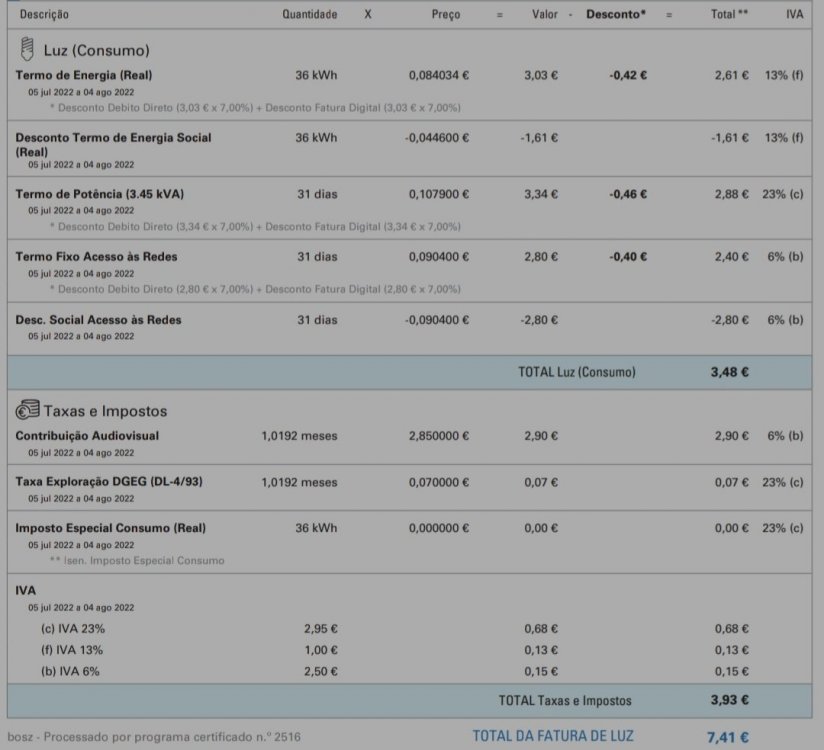This screenshot has width=824, height=750.
Task: Select Imposto Especial Consumo (Real) label
Action: click(x=110, y=528)
